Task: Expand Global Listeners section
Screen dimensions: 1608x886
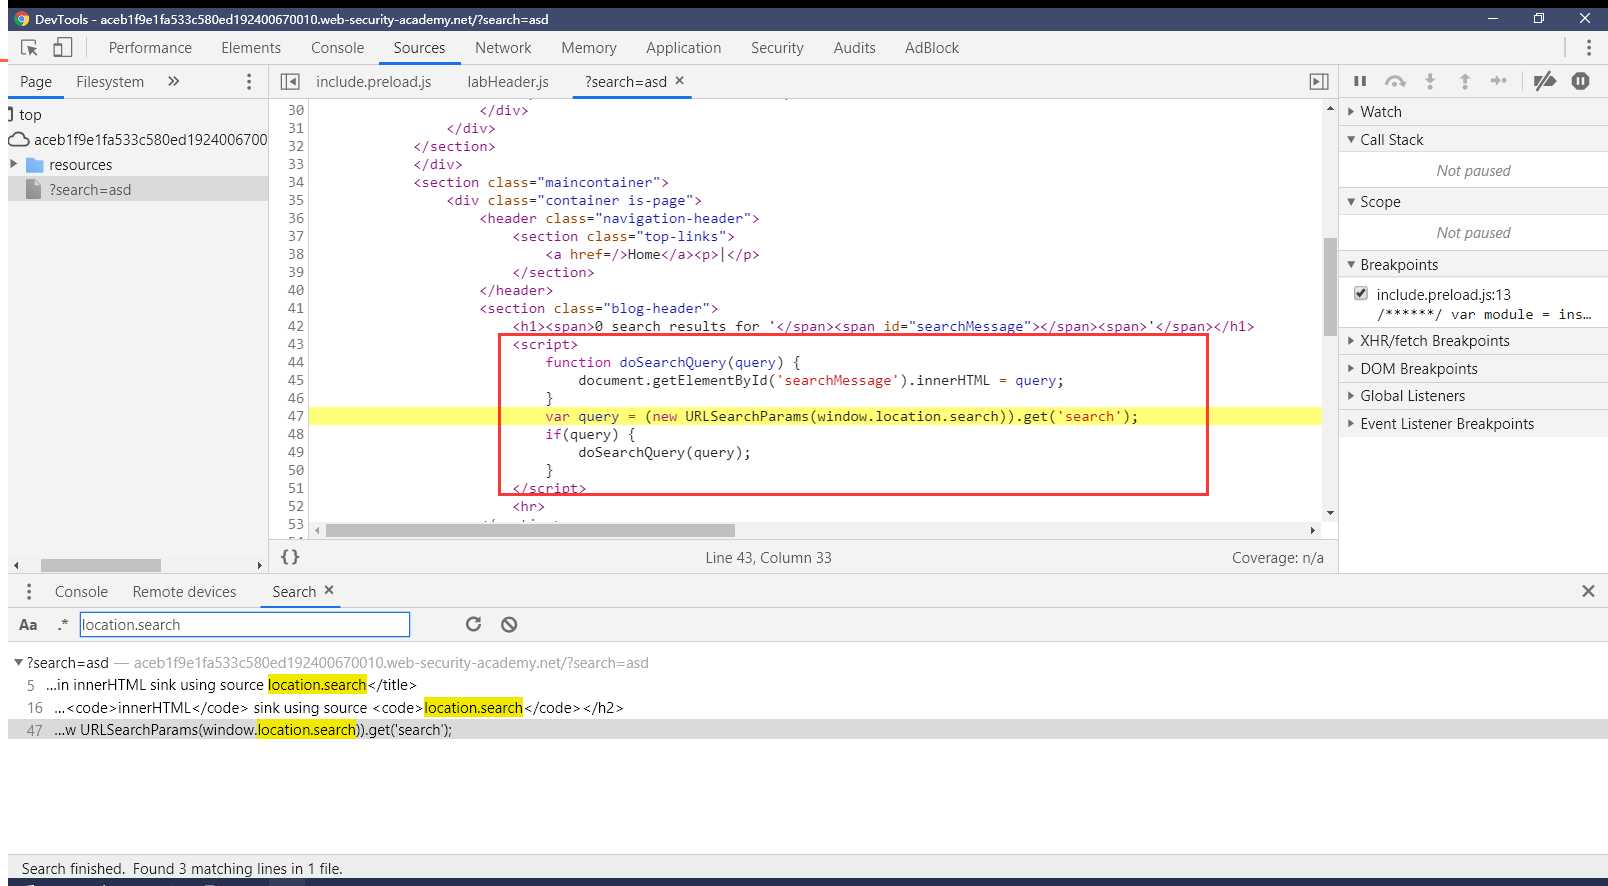Action: pyautogui.click(x=1412, y=396)
